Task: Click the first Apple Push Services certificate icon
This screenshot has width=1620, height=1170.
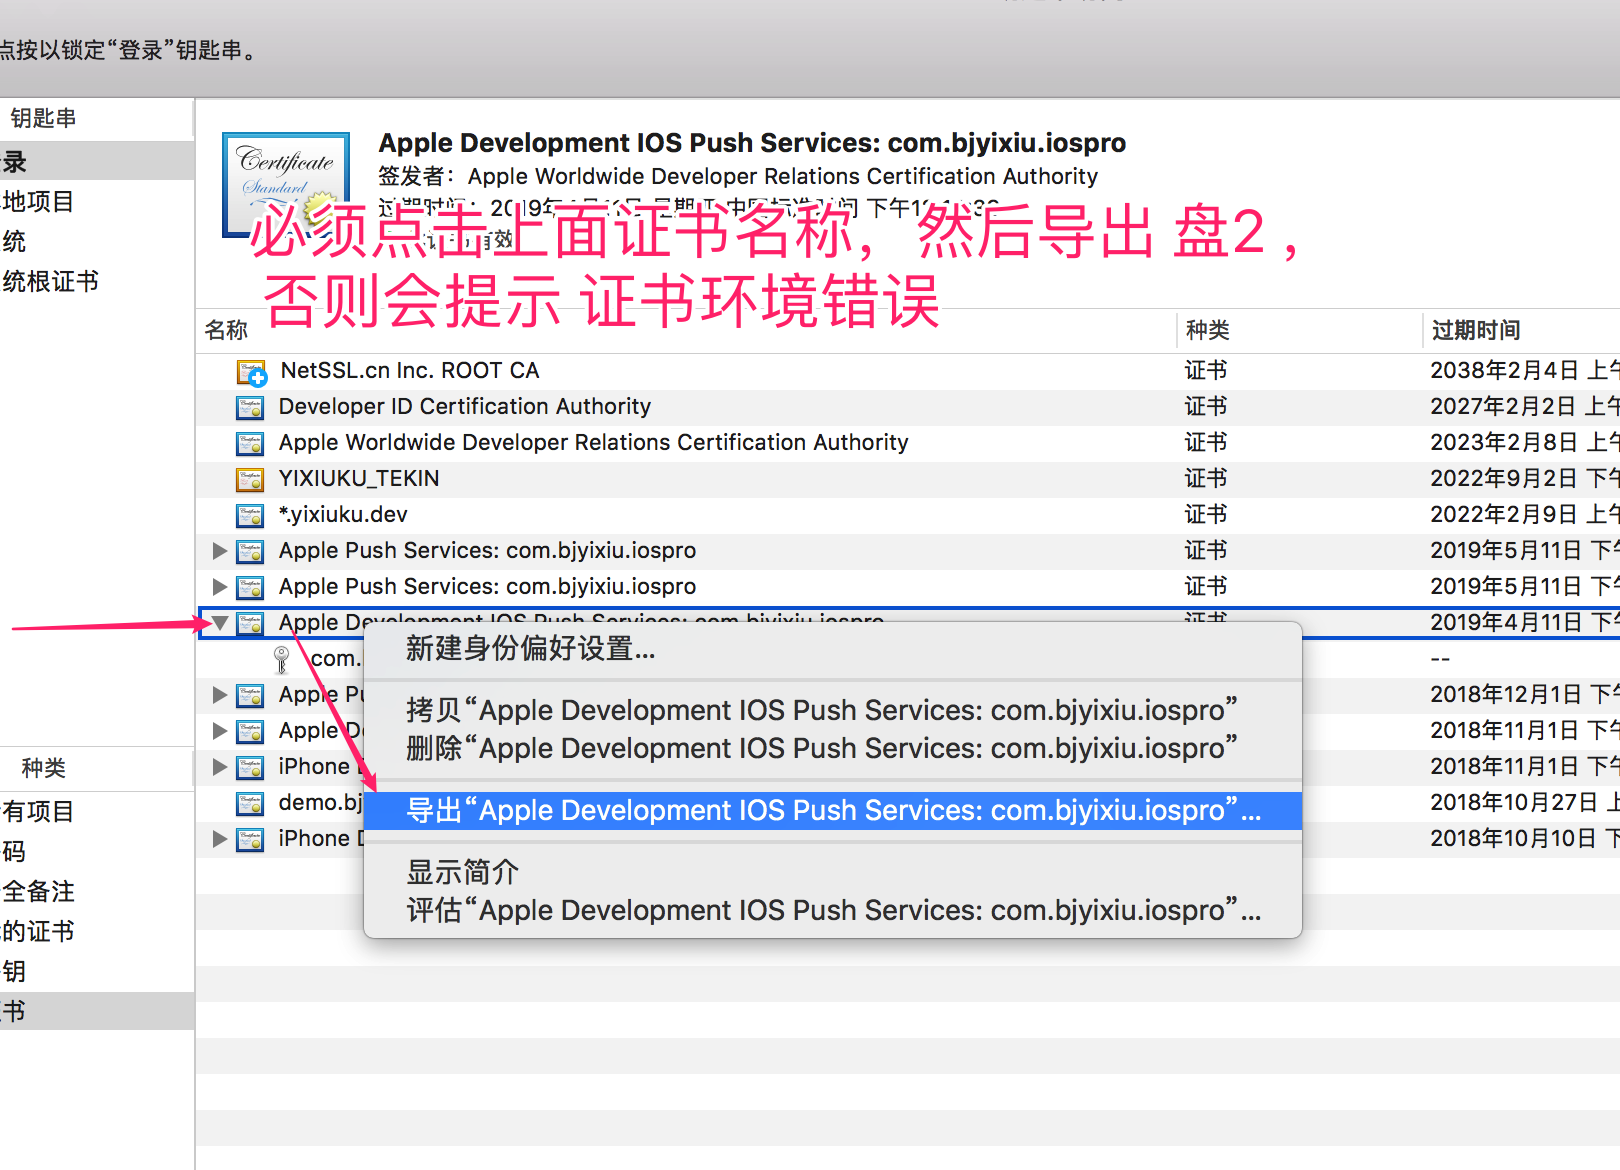Action: (250, 551)
